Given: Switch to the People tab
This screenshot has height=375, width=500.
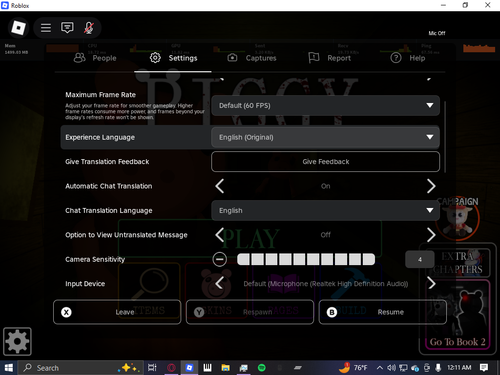Looking at the screenshot, I should click(95, 58).
